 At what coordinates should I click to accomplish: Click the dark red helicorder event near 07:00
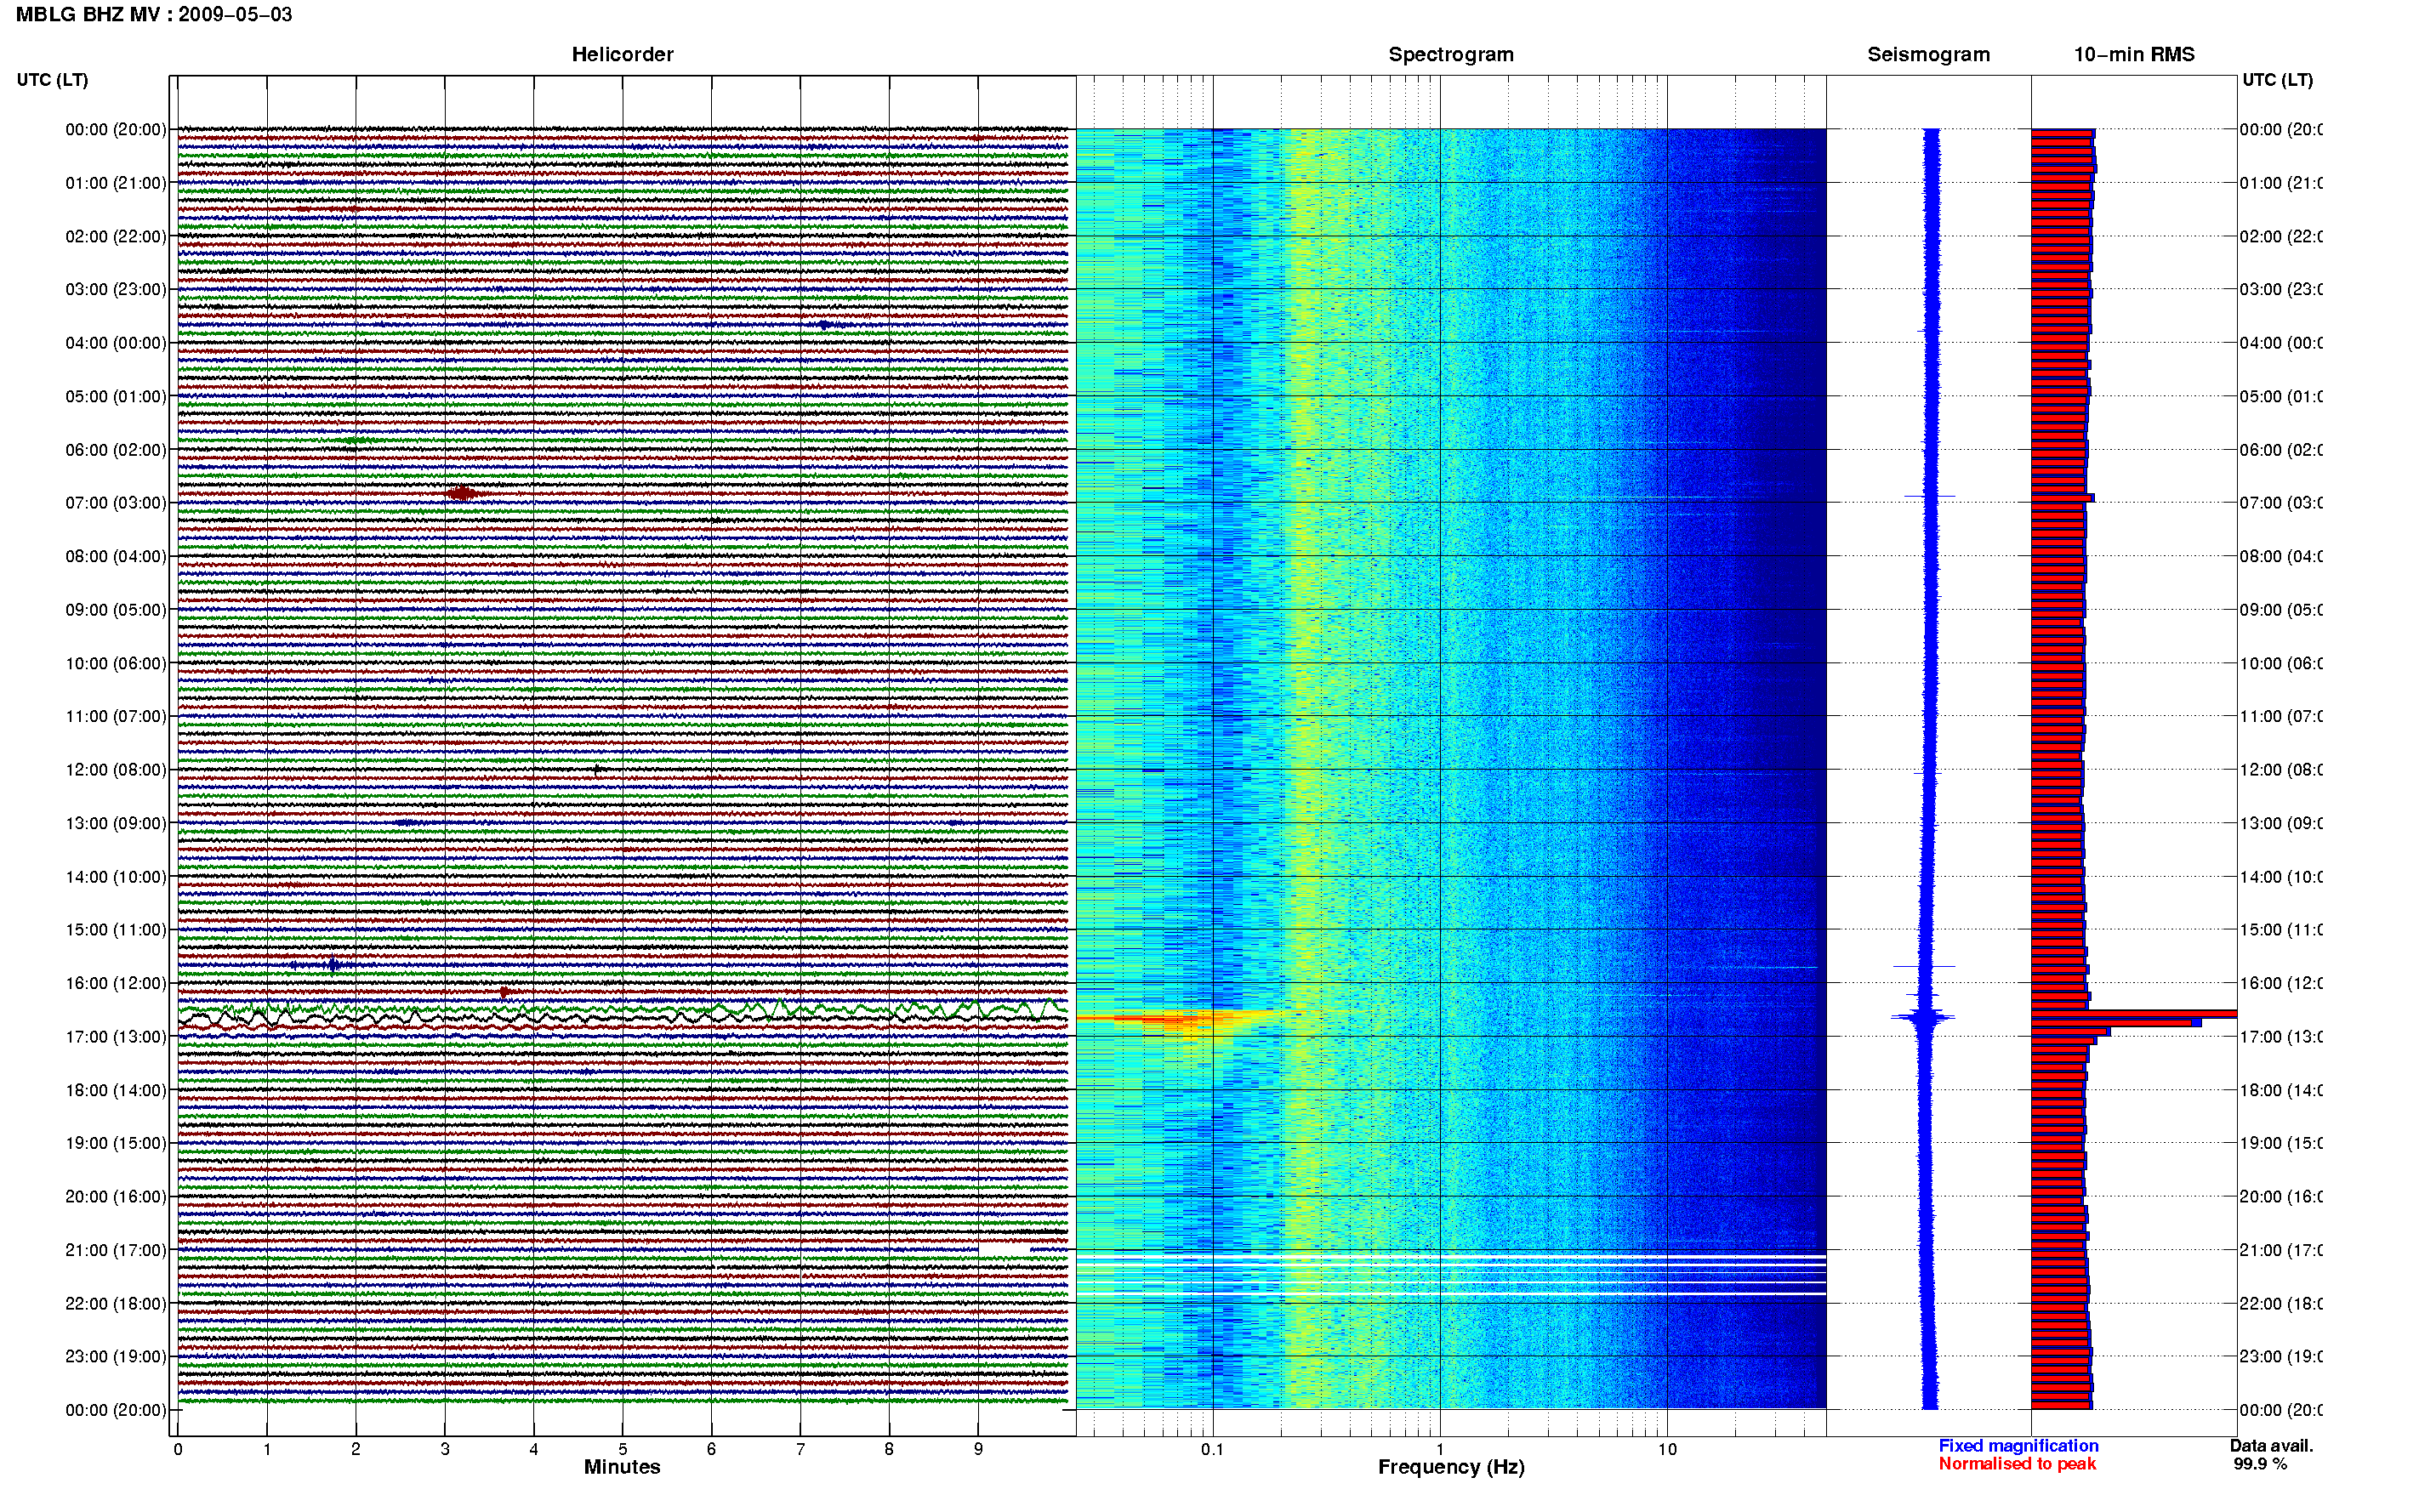tap(462, 492)
